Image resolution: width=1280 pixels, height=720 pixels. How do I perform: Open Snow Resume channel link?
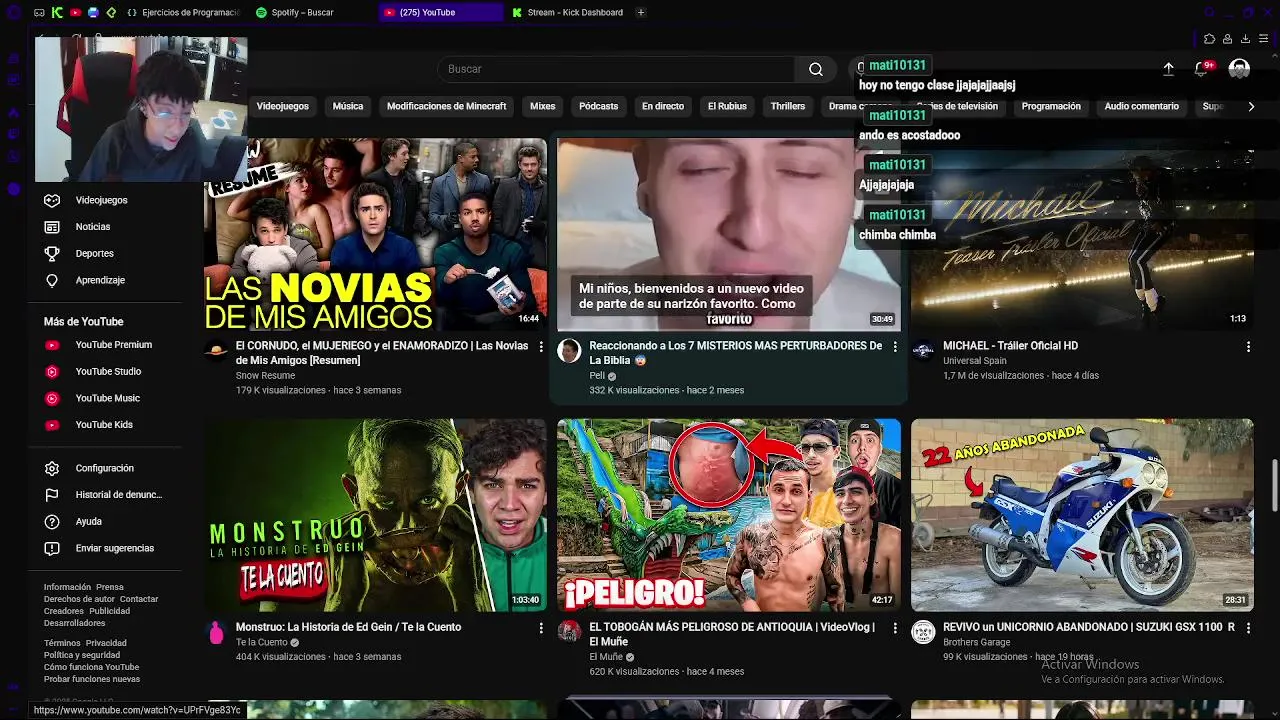[265, 376]
